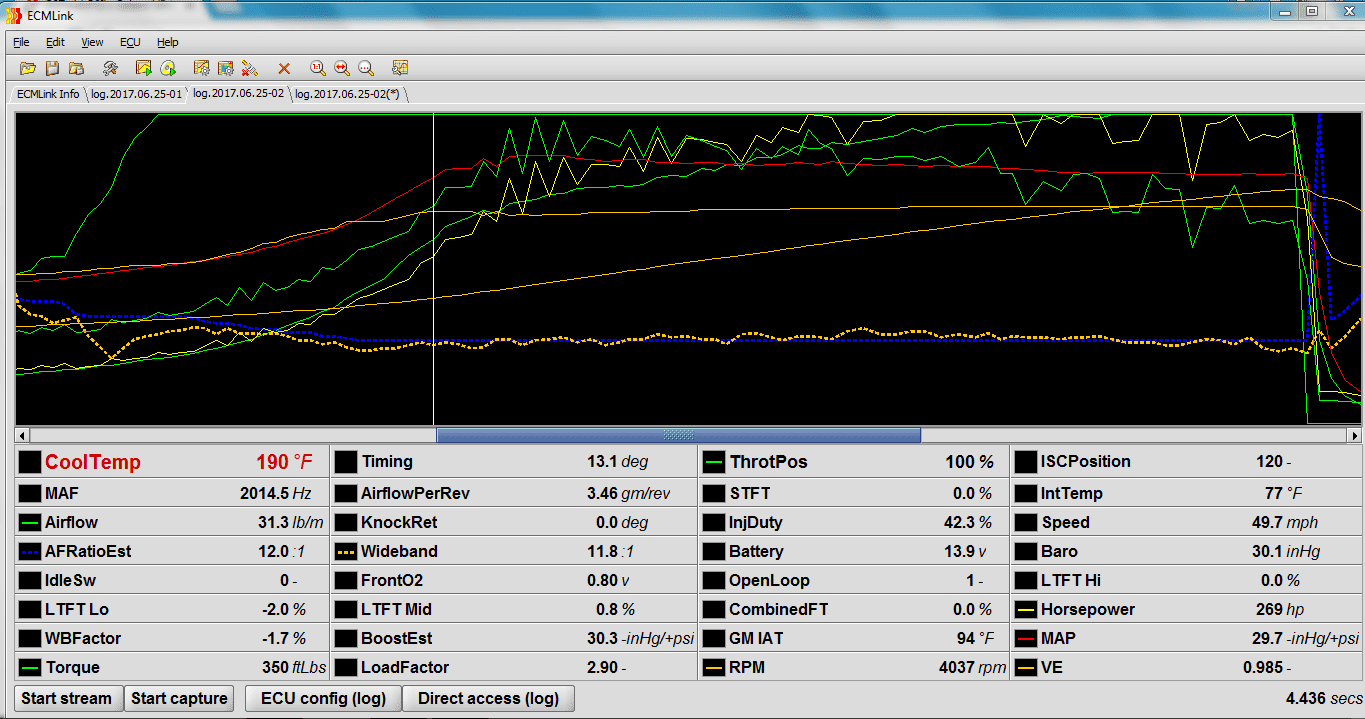Image resolution: width=1365 pixels, height=719 pixels.
Task: Click the graph horizontal scrollbar thumb
Action: point(678,435)
